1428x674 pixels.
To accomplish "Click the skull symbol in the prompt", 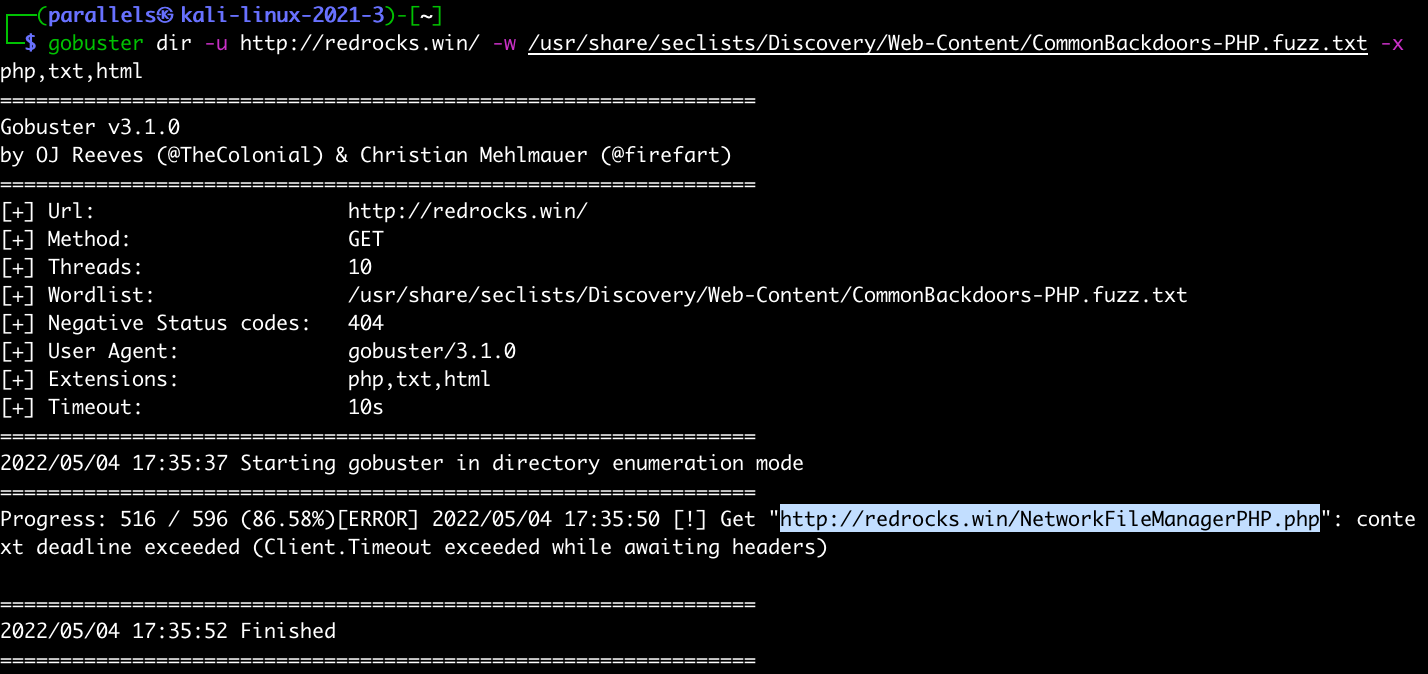I will click(165, 15).
